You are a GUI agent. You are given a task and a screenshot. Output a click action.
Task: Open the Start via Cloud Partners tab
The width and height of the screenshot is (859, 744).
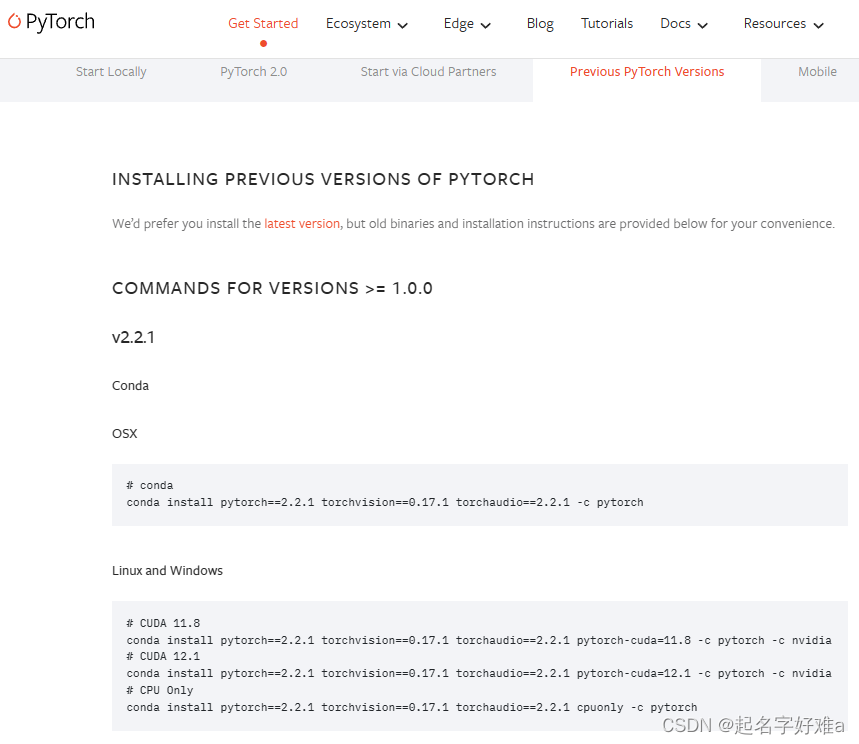click(x=428, y=72)
